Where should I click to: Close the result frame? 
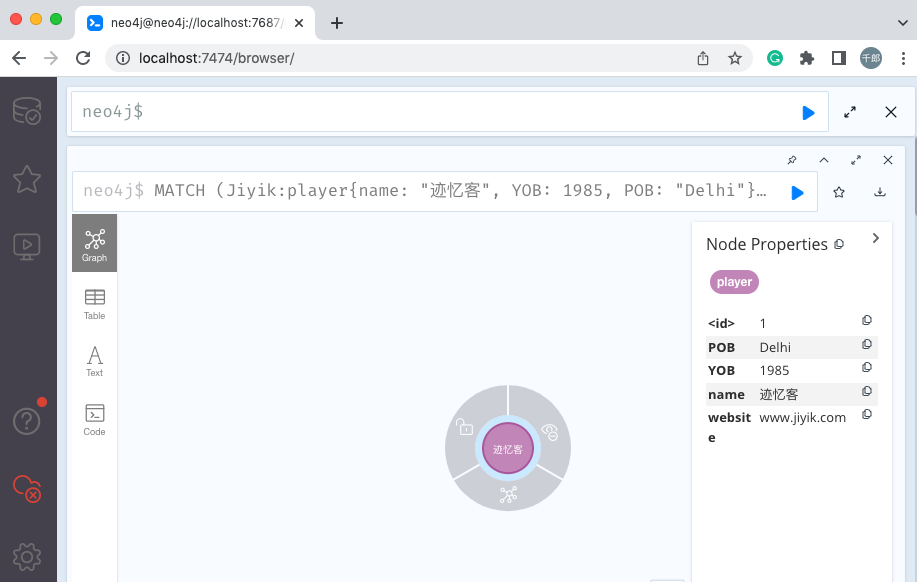(888, 160)
